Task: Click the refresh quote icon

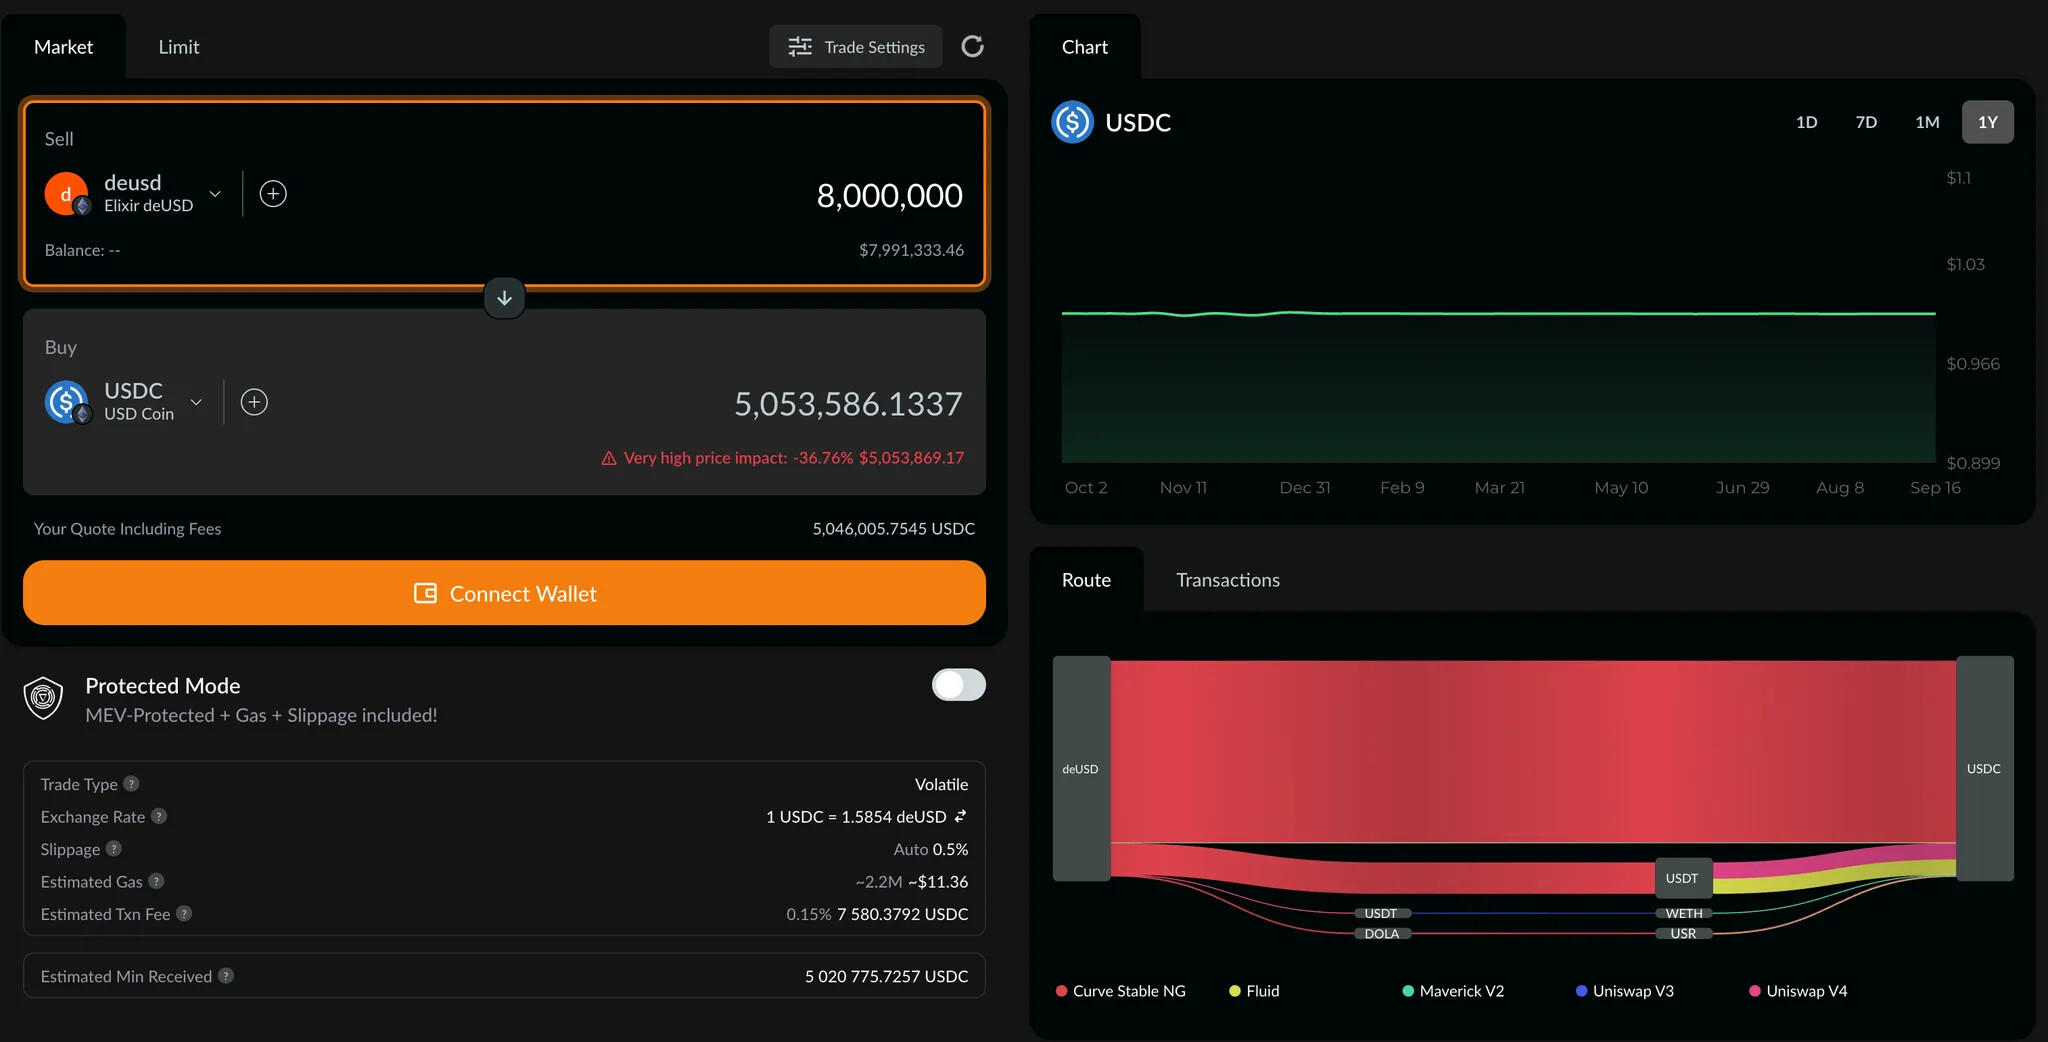Action: [972, 46]
